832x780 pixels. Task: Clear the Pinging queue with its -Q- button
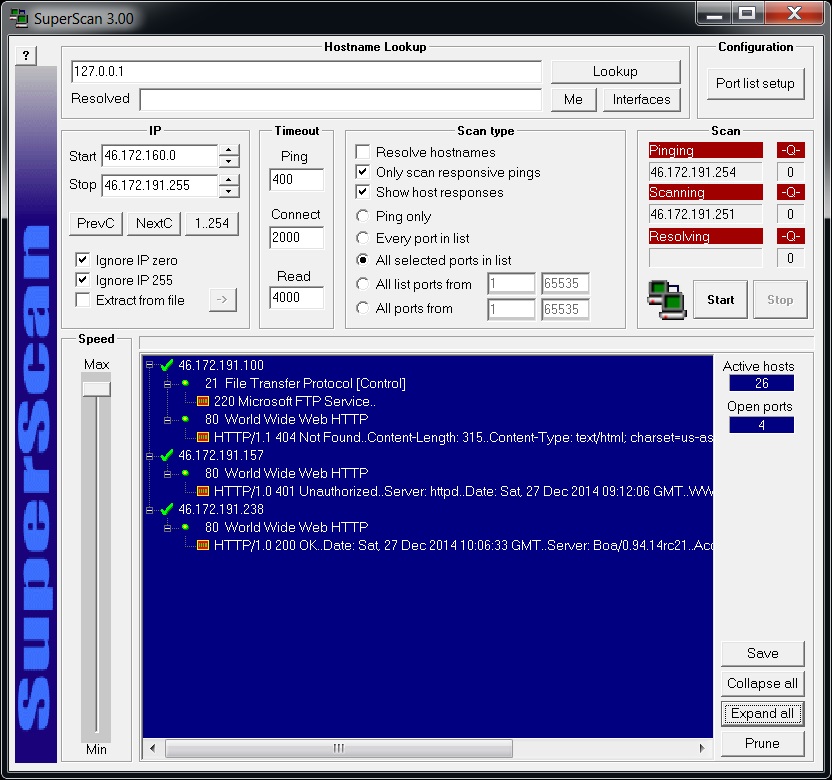pos(790,150)
